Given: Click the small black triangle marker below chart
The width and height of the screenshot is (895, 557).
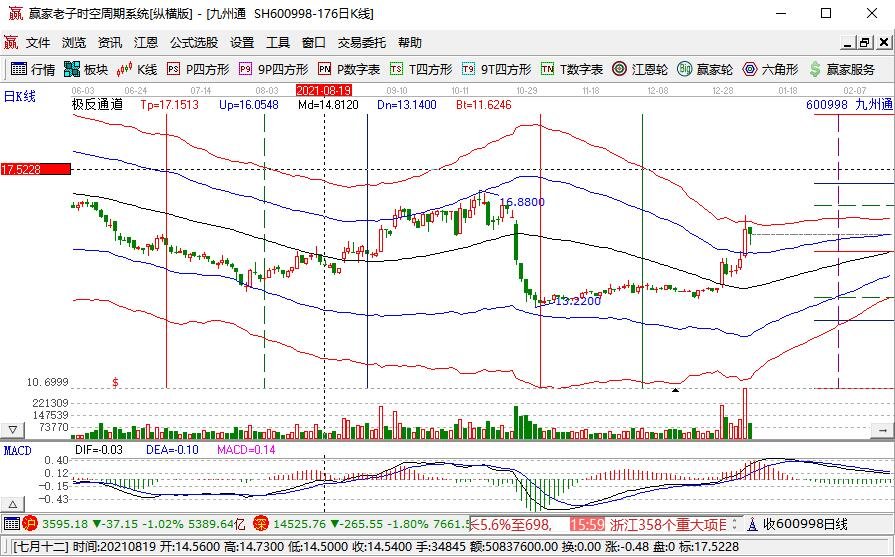Looking at the screenshot, I should tap(675, 390).
